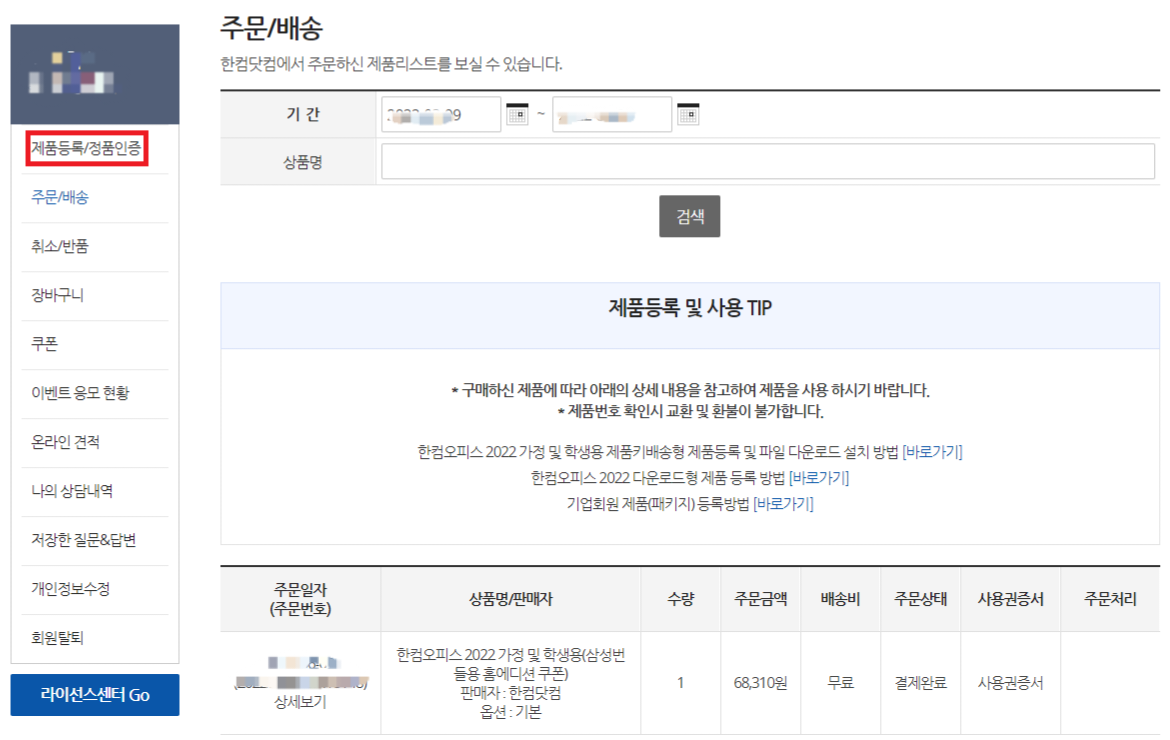
Task: Focus the 상품명 search text field
Action: click(768, 161)
